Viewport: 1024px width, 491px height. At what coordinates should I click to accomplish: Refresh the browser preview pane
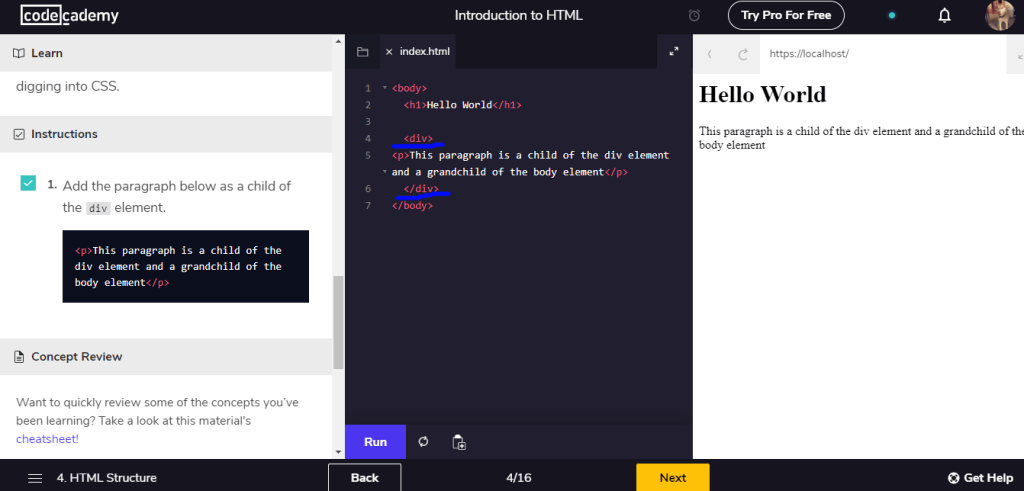pos(743,54)
